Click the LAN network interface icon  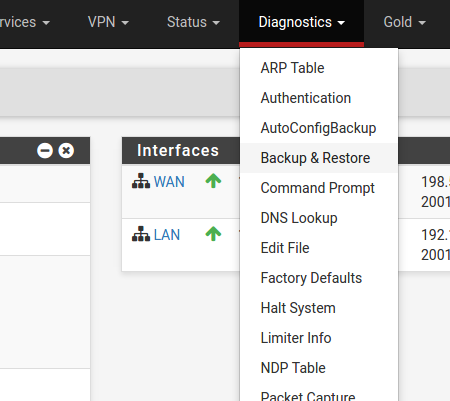click(141, 234)
